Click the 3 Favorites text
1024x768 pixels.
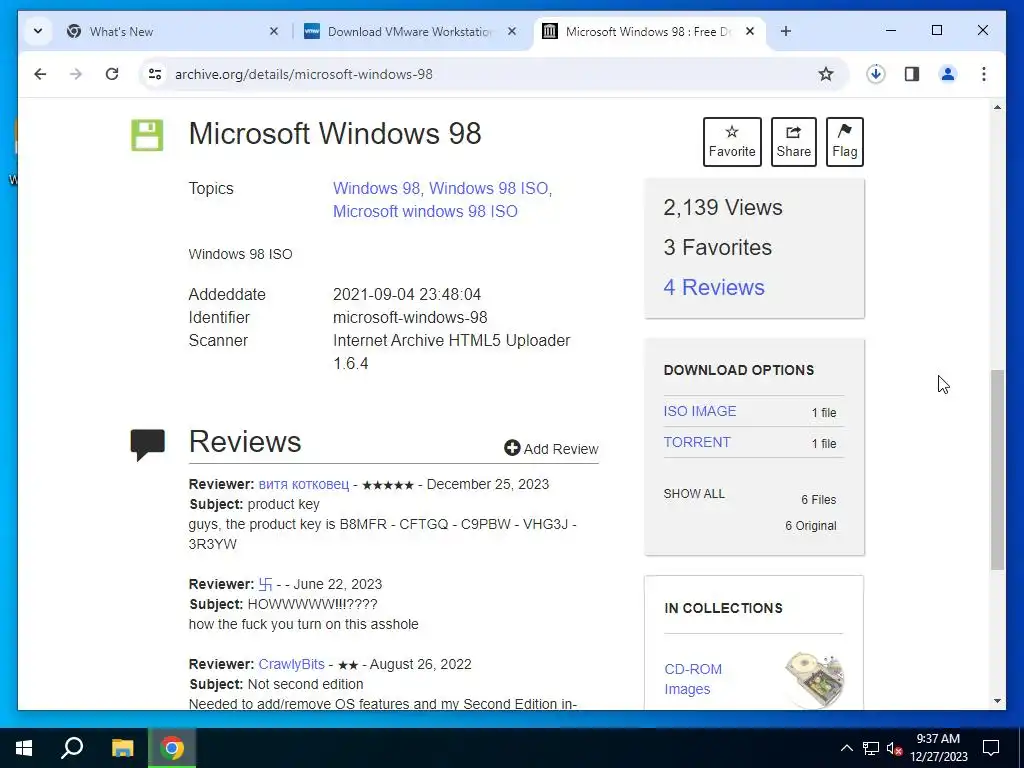click(x=717, y=248)
